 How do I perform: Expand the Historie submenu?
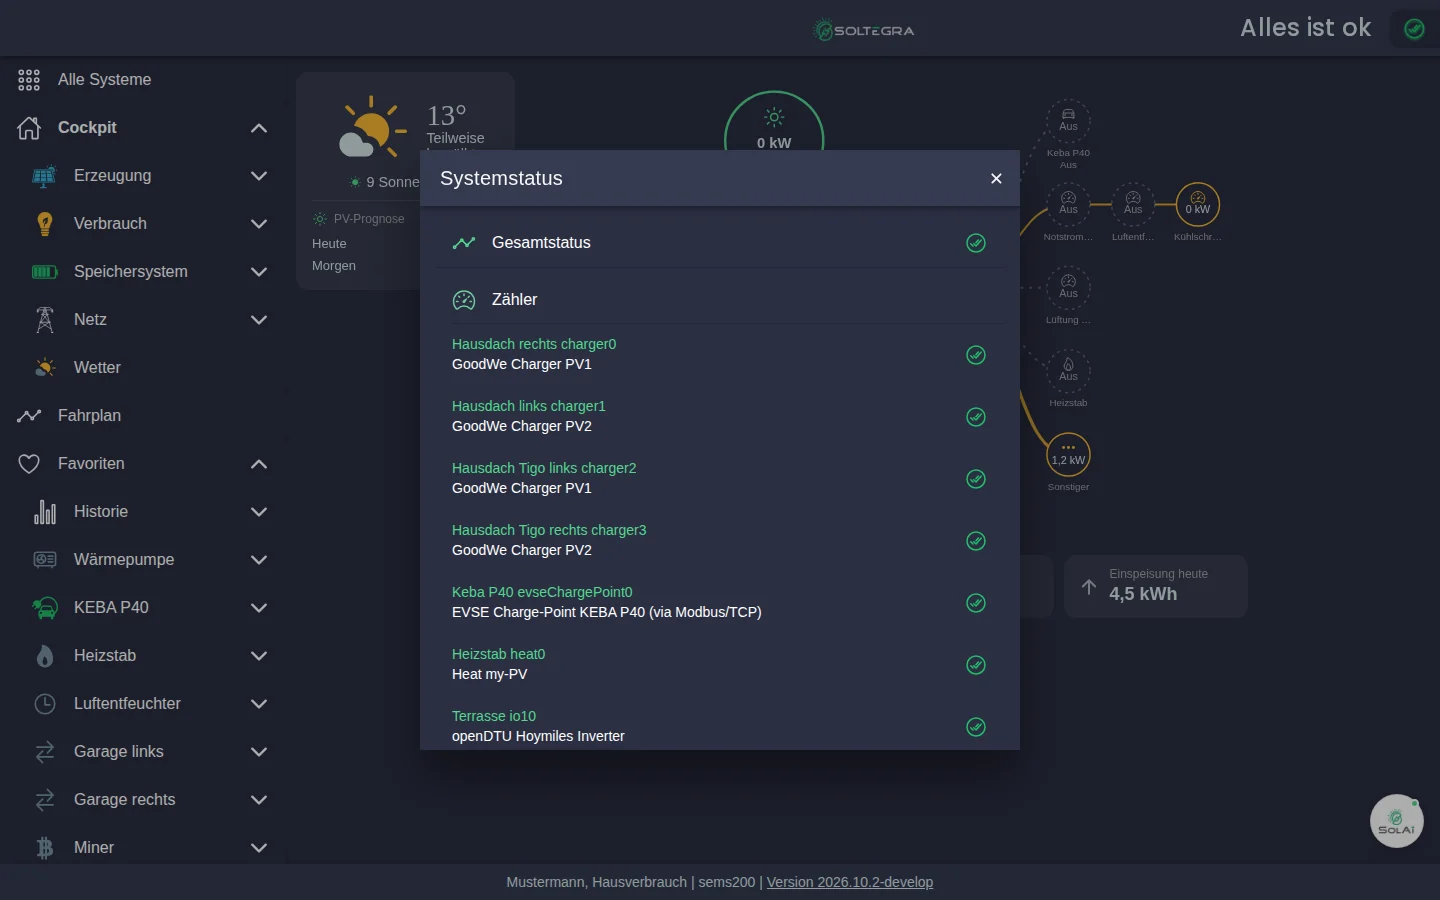coord(259,512)
